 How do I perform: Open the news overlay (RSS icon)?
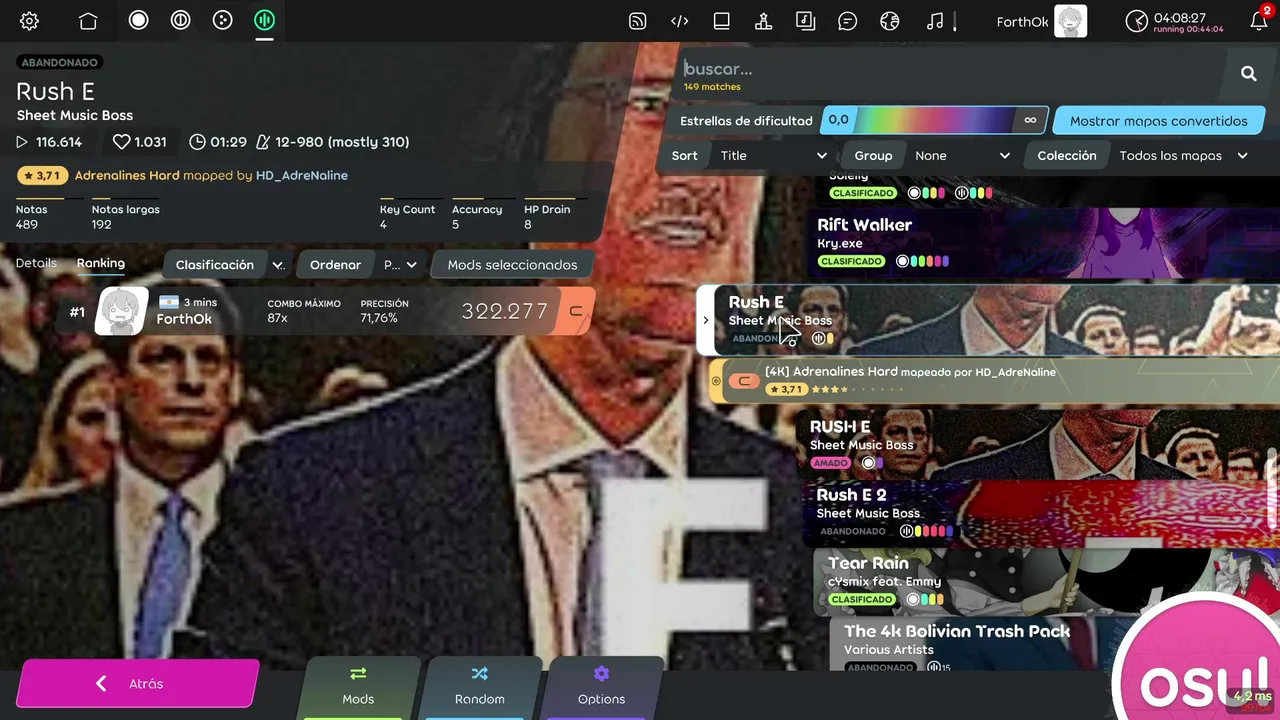[637, 21]
